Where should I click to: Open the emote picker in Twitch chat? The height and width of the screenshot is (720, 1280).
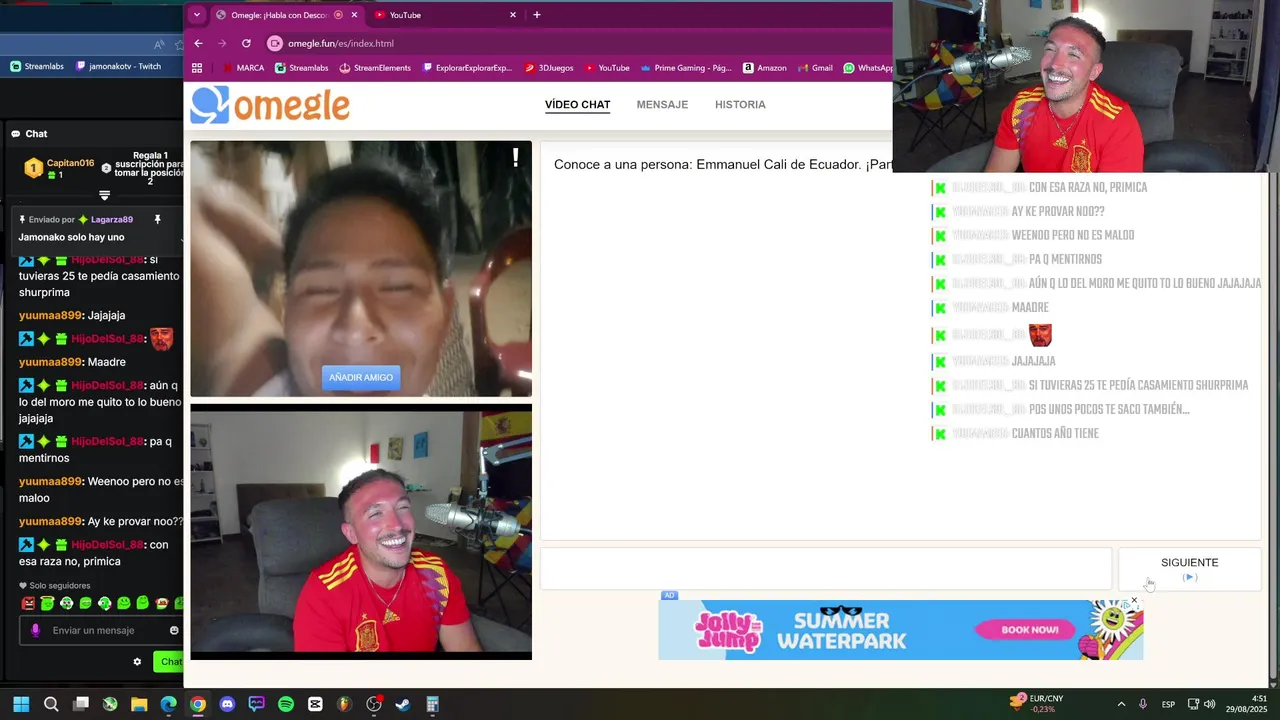tap(174, 630)
